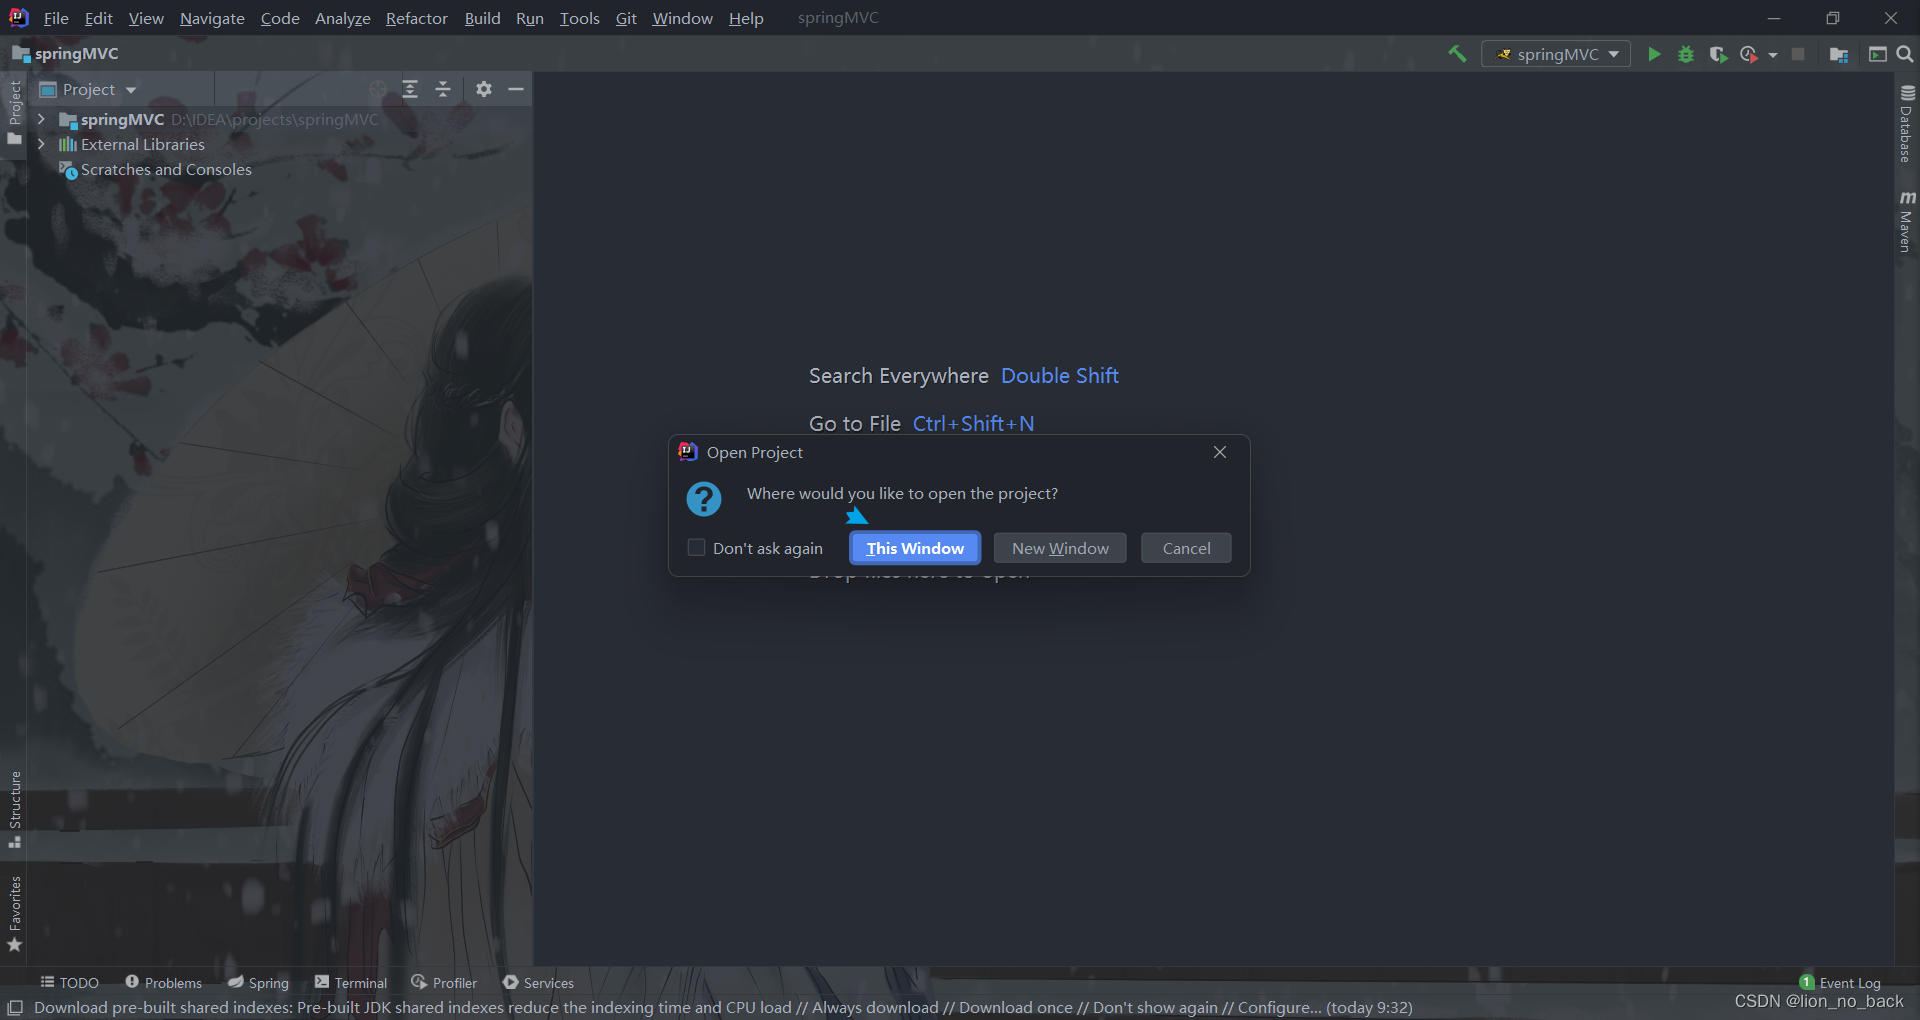Close the Open Project dialog
The height and width of the screenshot is (1020, 1920).
click(x=1220, y=452)
